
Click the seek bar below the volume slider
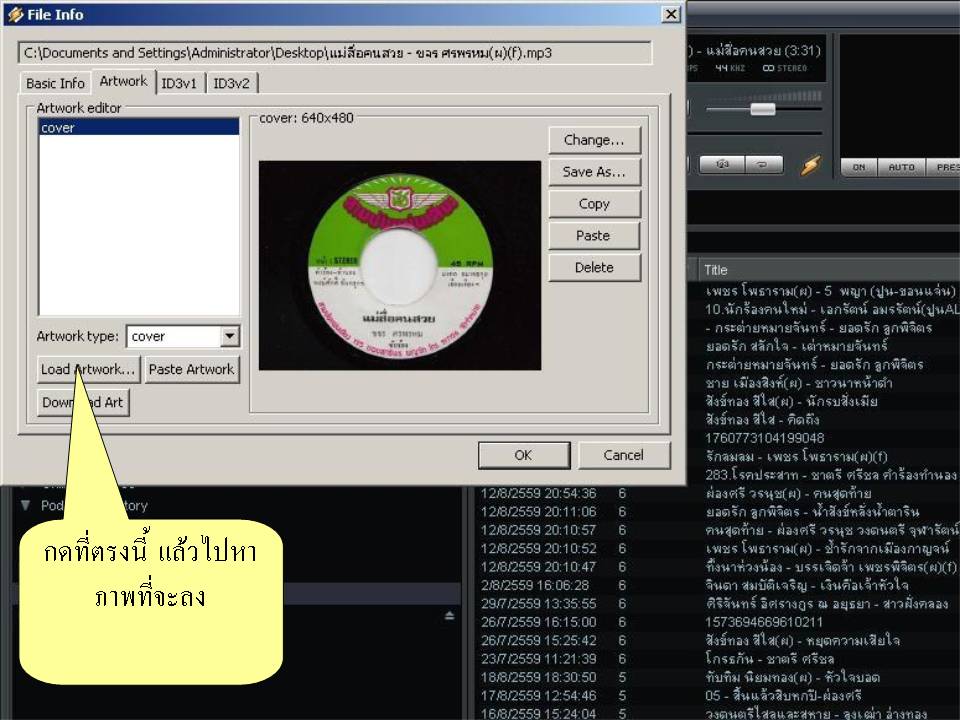click(755, 132)
